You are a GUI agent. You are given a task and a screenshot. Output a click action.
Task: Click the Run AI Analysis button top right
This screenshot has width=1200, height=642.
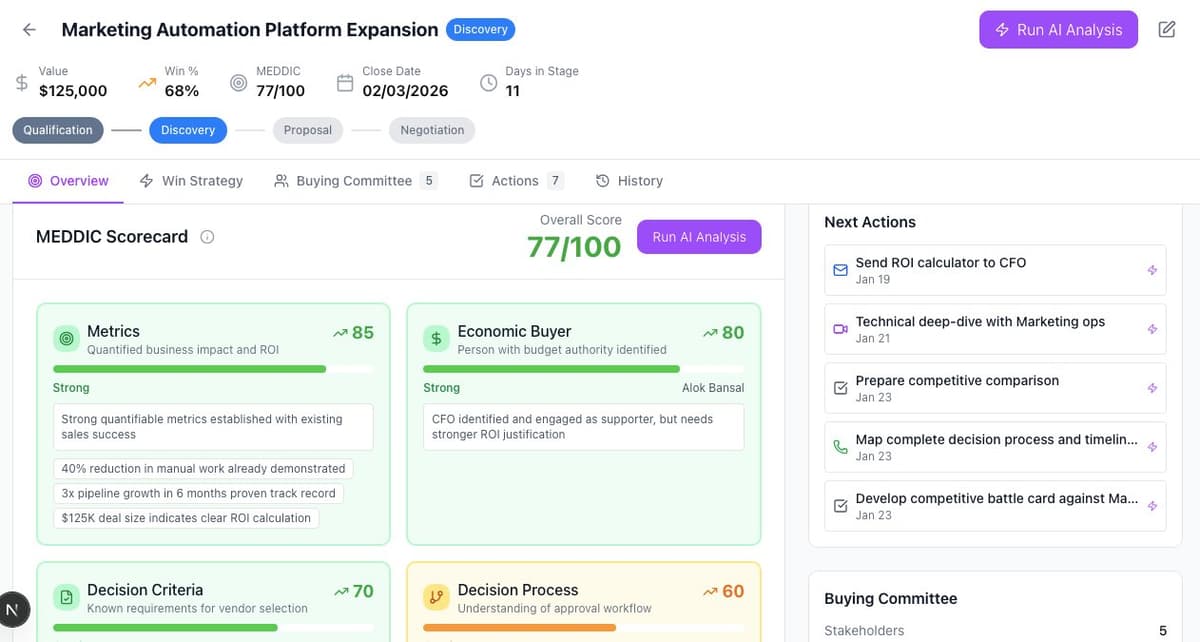point(1058,29)
